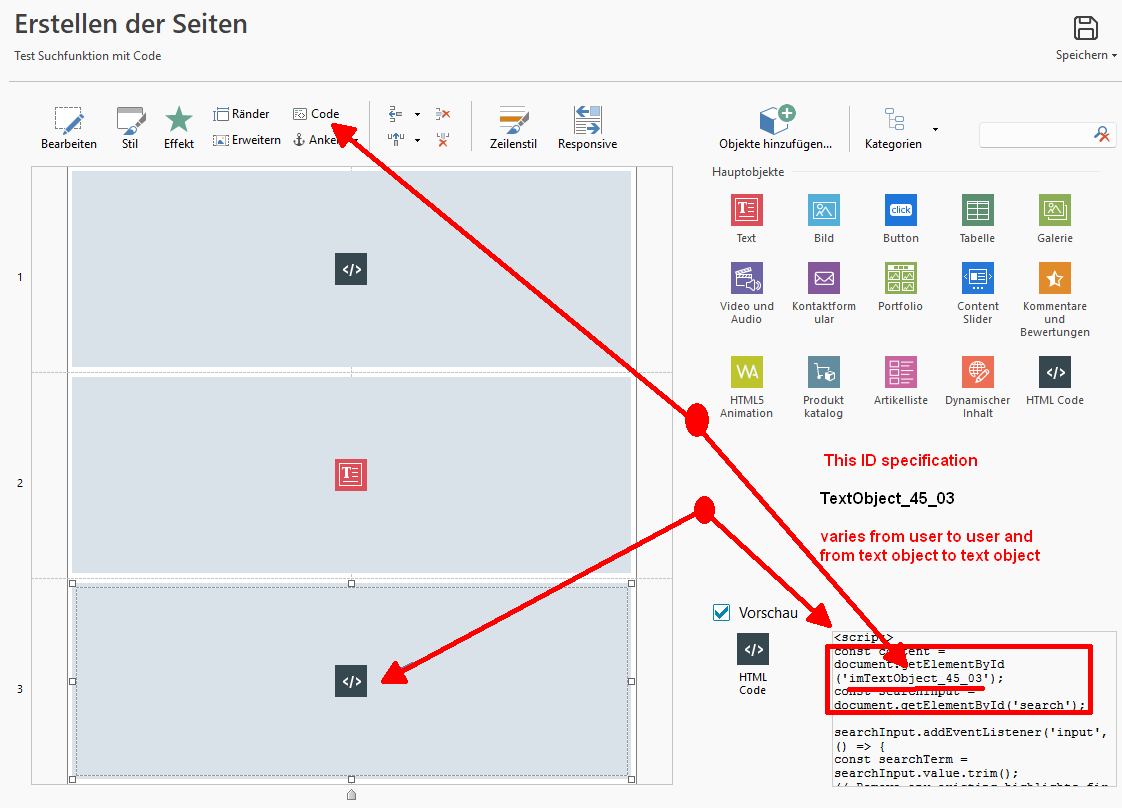Click Objekte hinzufügen button
Image resolution: width=1122 pixels, height=808 pixels.
coord(775,126)
